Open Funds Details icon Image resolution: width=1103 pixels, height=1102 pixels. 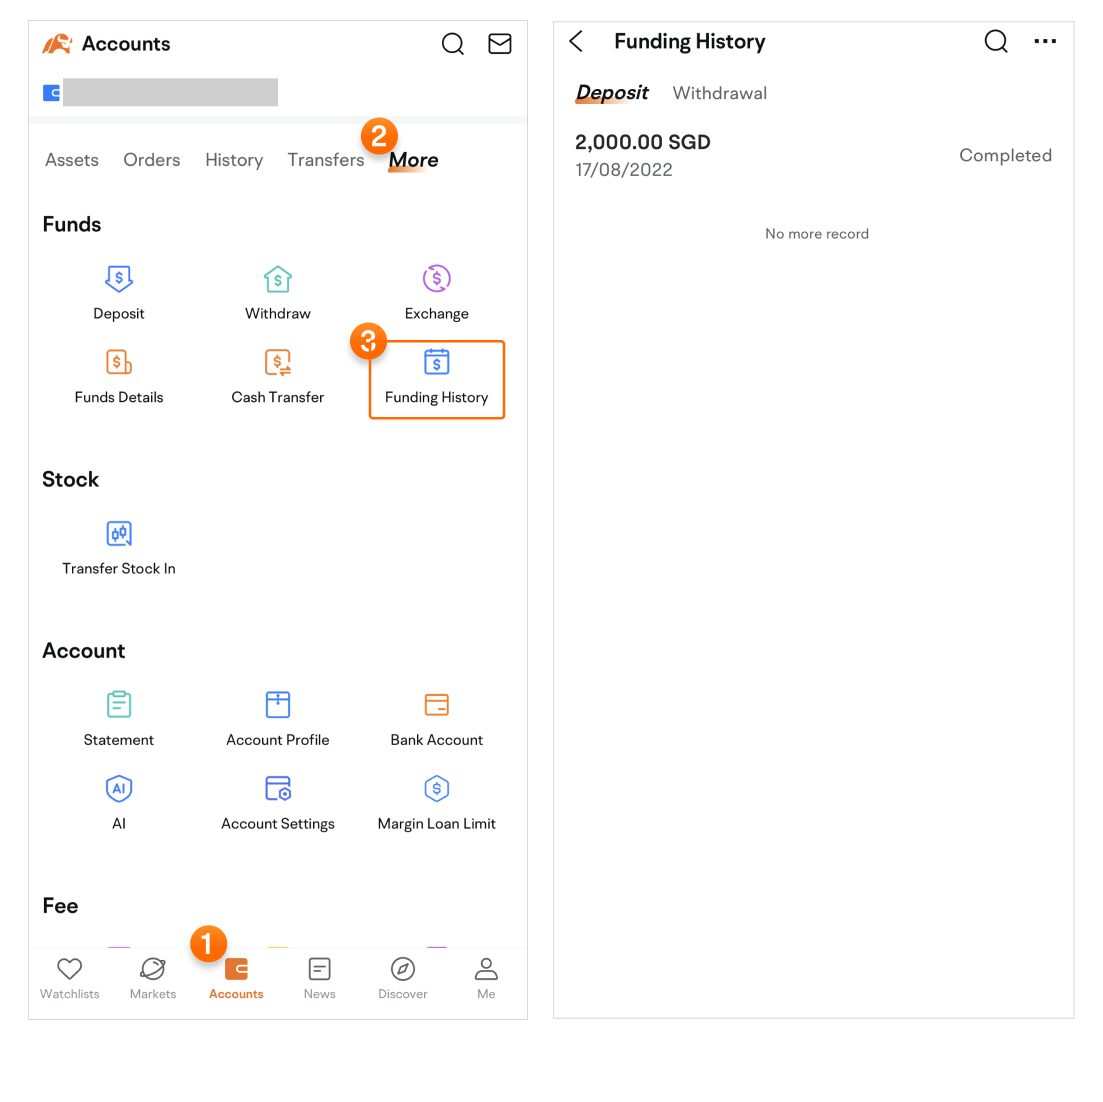[x=119, y=363]
